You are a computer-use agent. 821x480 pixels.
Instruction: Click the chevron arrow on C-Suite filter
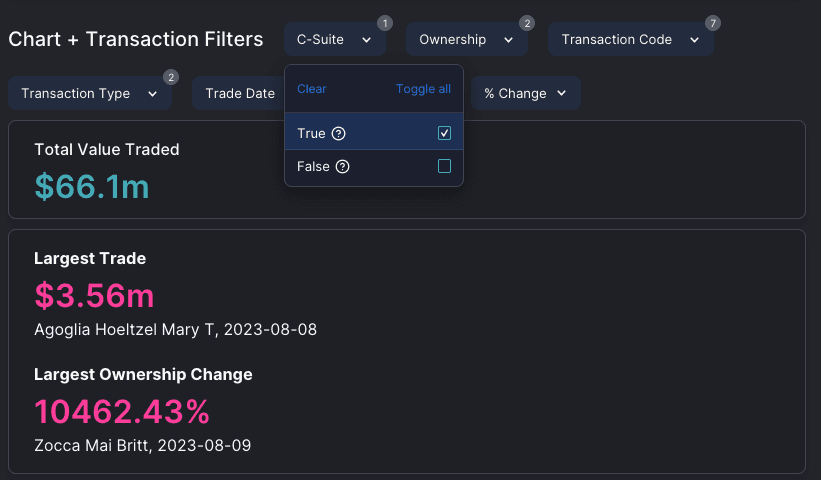click(367, 40)
